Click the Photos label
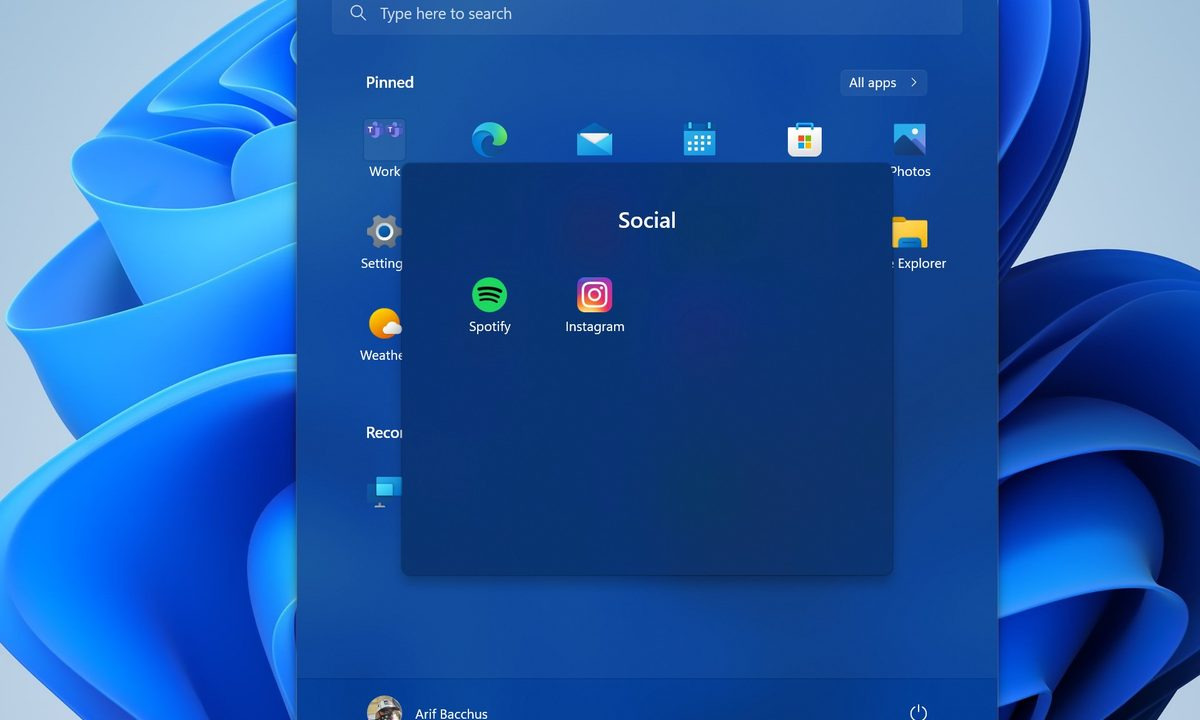This screenshot has width=1200, height=720. click(x=911, y=172)
